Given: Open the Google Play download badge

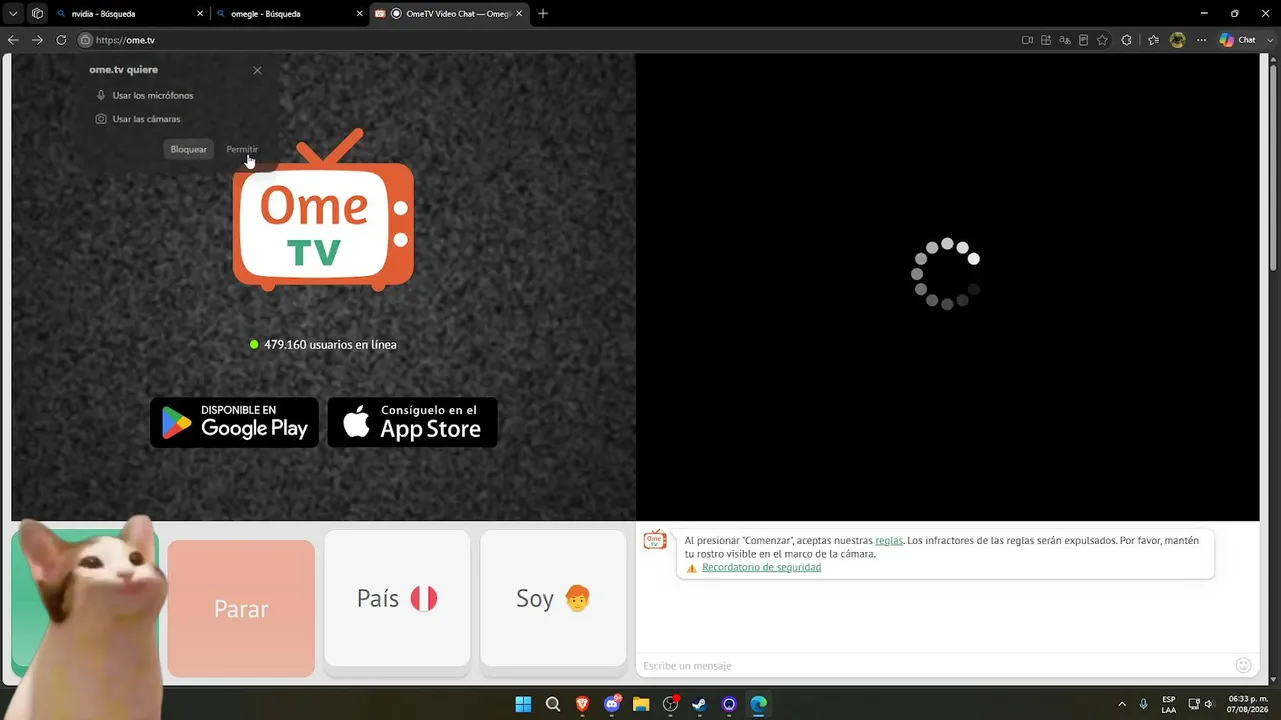Looking at the screenshot, I should coord(234,422).
